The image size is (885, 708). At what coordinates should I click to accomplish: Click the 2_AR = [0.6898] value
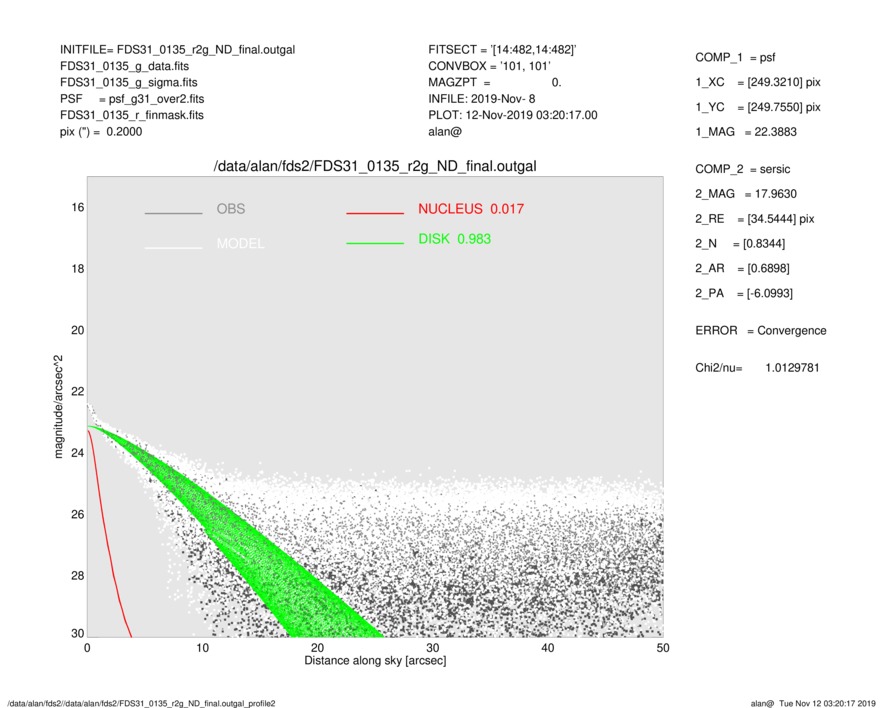(x=742, y=269)
